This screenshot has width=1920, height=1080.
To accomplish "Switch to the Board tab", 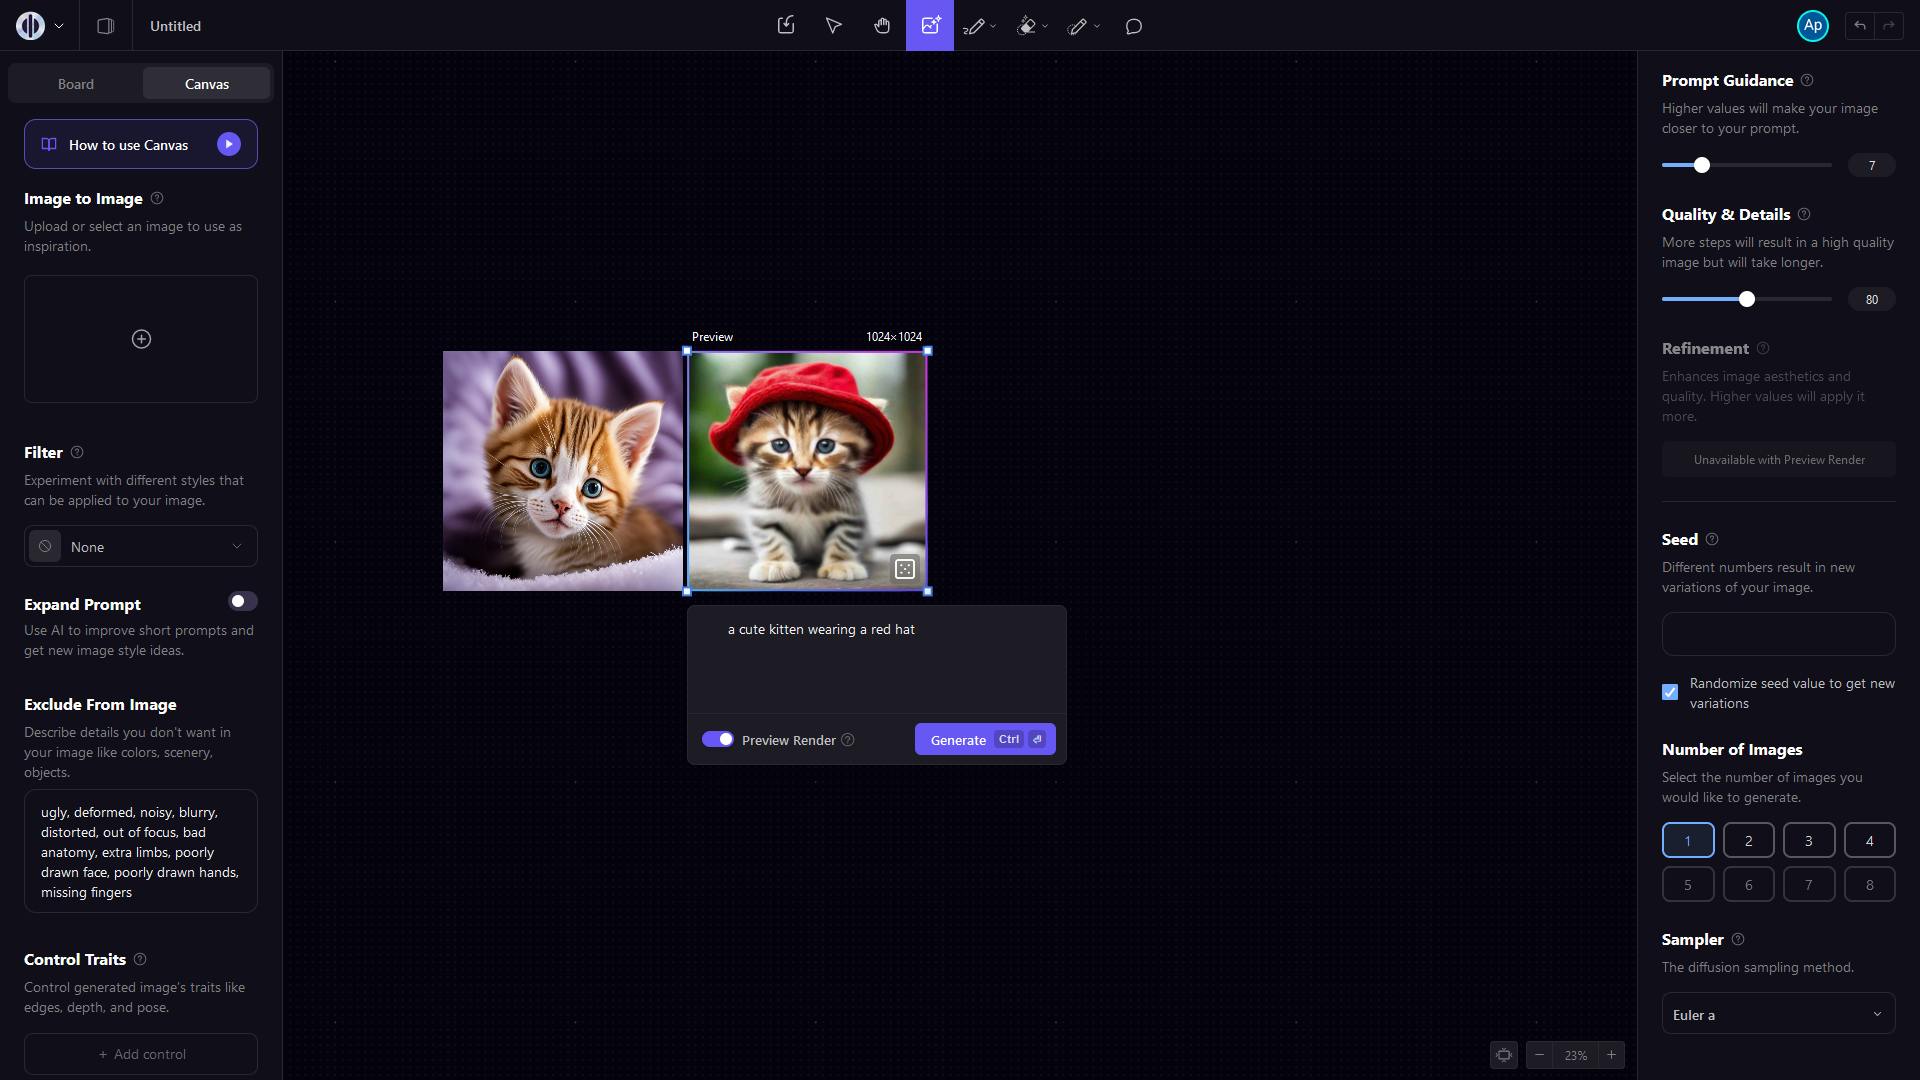I will pos(76,84).
